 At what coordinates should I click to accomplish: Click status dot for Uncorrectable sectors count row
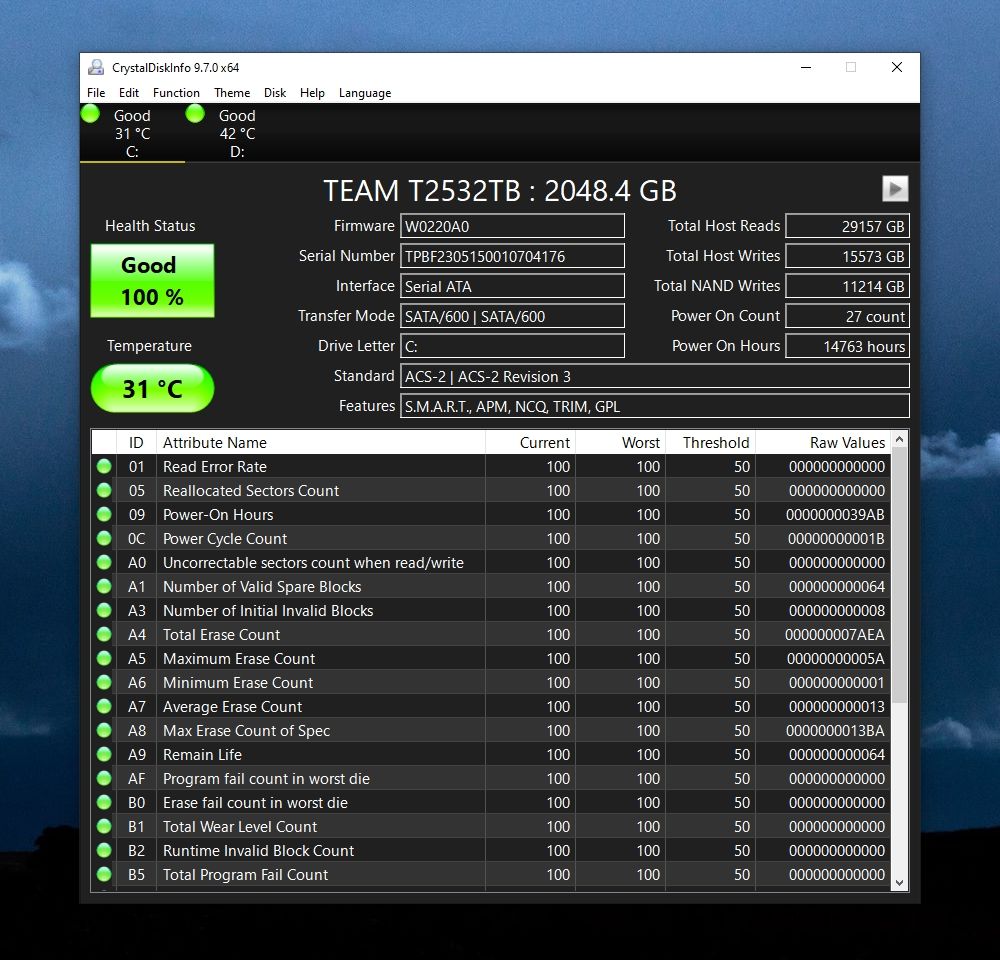click(104, 563)
